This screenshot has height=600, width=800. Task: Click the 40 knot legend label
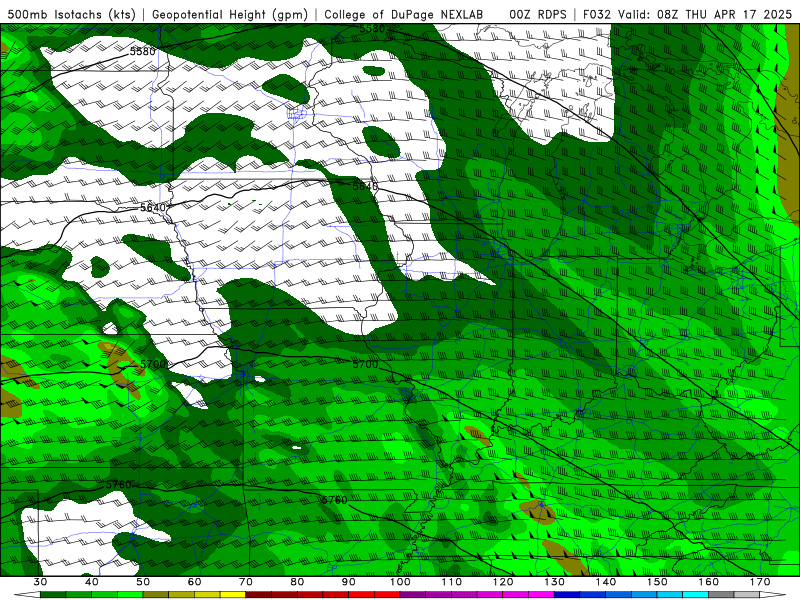[x=91, y=582]
